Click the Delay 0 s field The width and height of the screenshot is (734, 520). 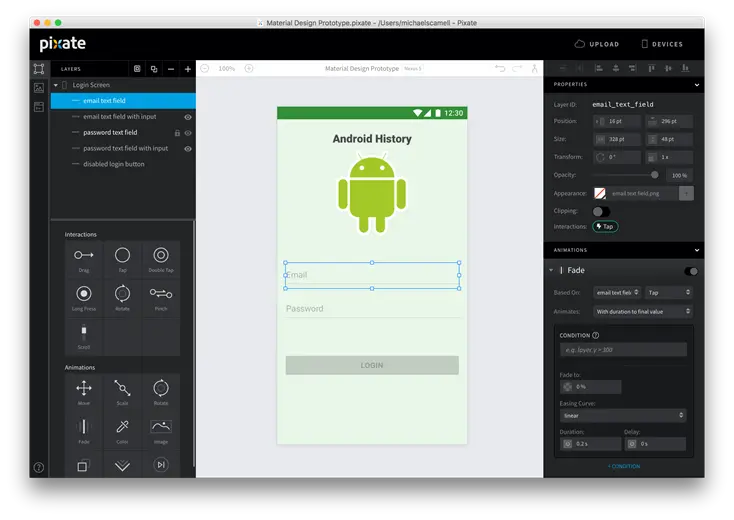(655, 444)
